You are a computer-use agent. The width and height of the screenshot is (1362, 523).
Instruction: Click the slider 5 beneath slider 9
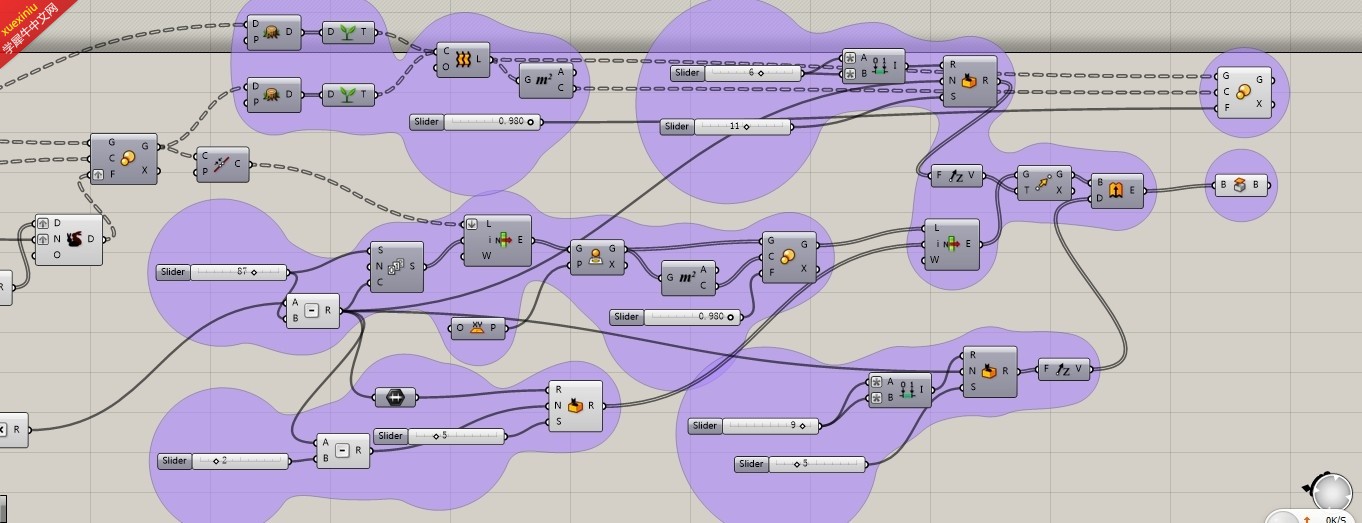[x=801, y=464]
